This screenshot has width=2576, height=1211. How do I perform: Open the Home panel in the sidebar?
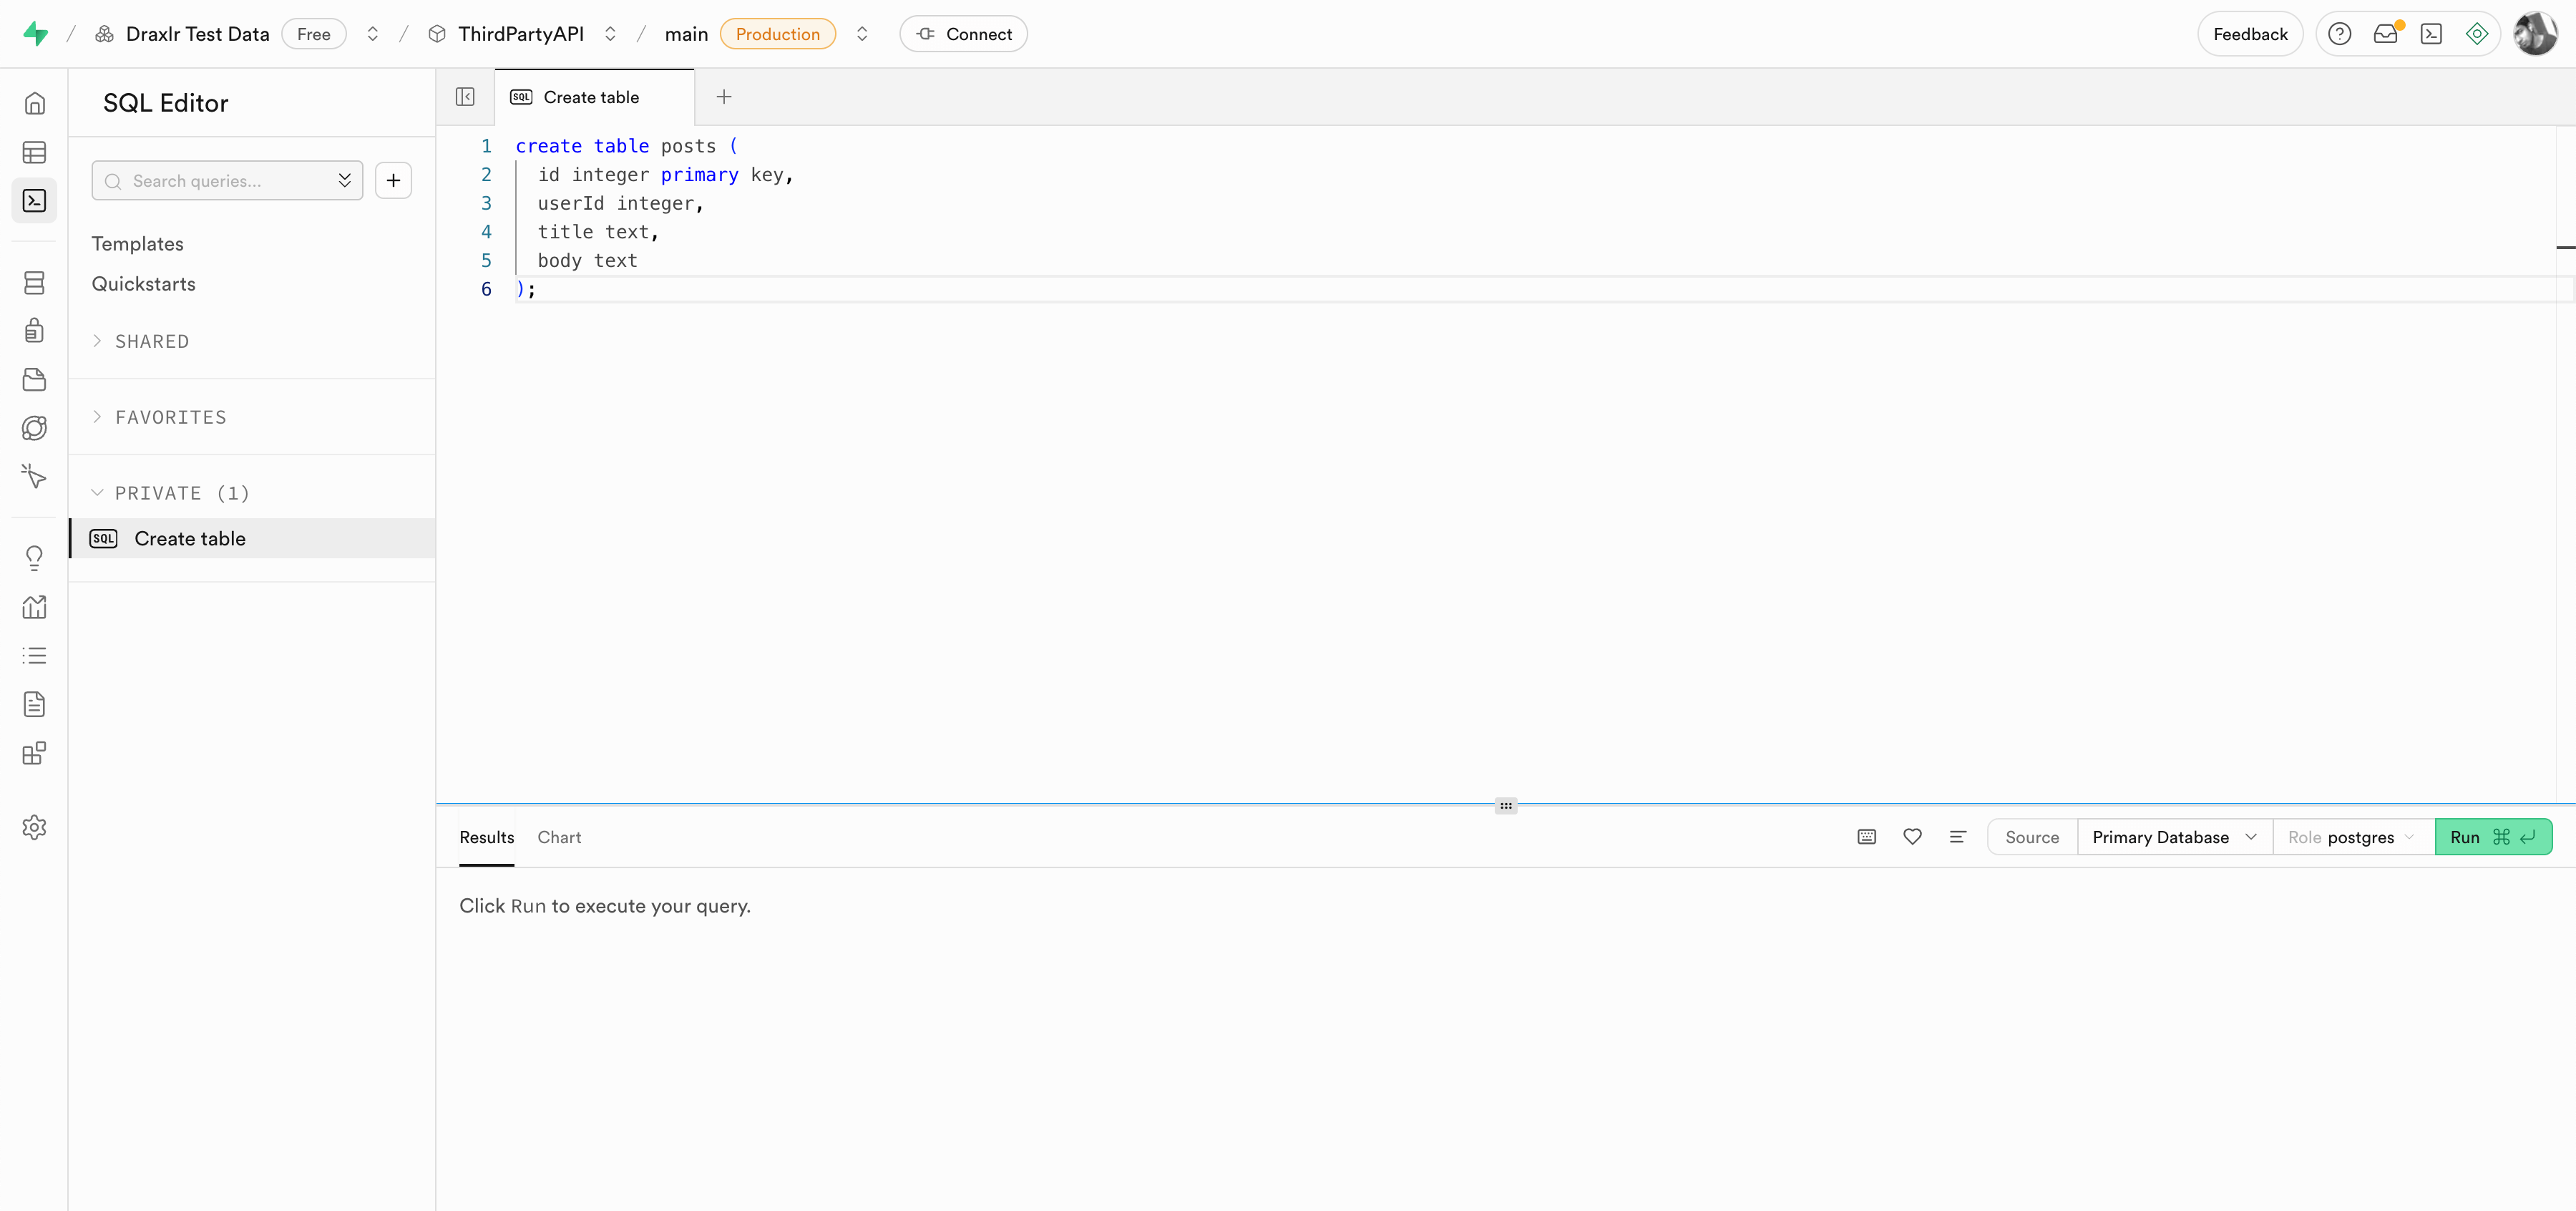coord(34,102)
